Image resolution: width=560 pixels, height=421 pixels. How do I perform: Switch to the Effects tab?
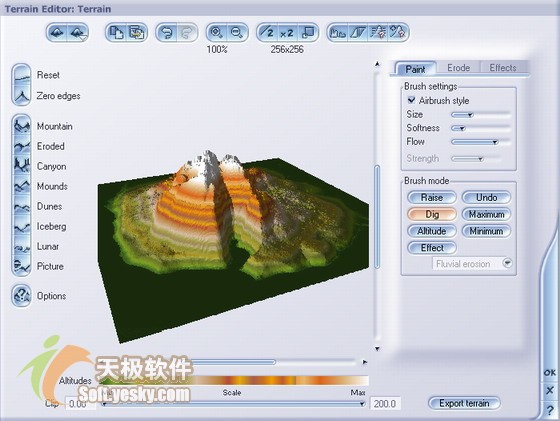503,67
